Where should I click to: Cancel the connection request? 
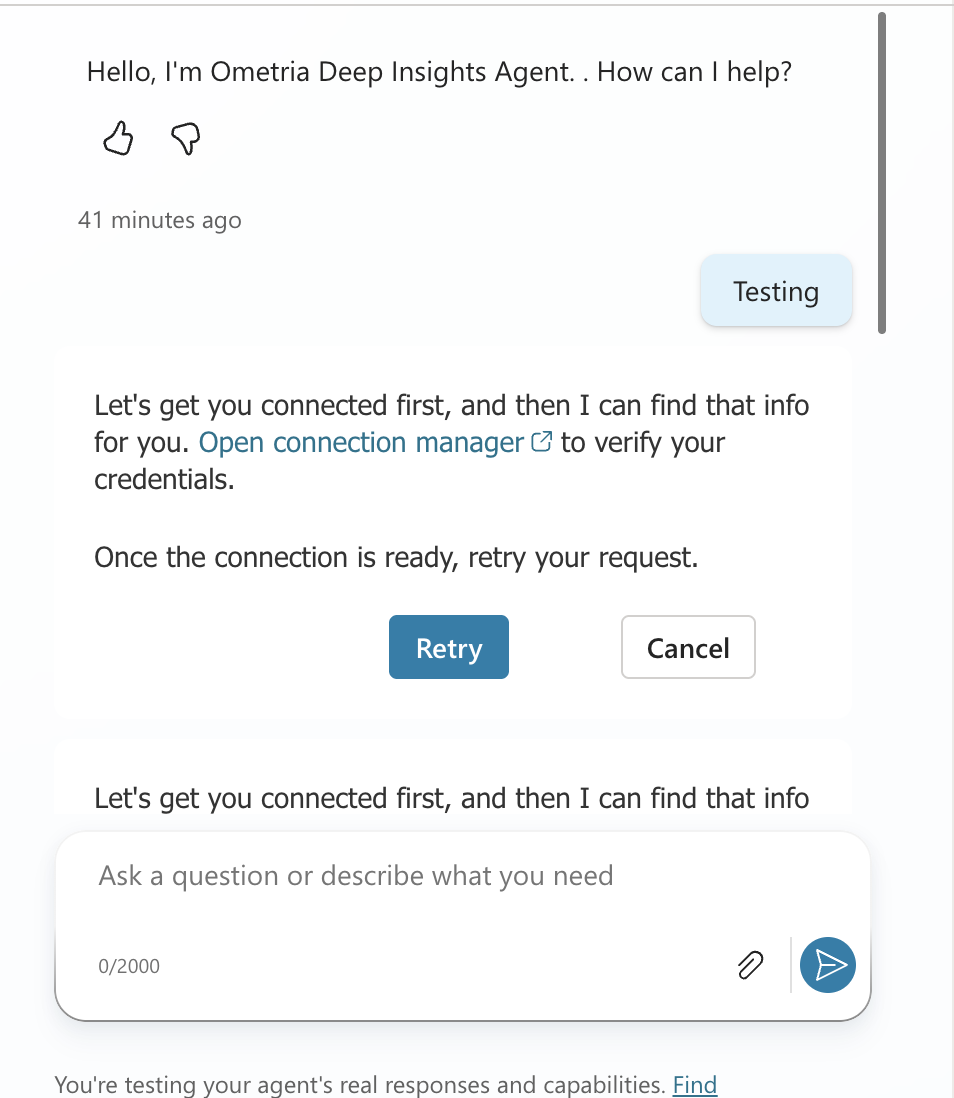click(x=688, y=647)
